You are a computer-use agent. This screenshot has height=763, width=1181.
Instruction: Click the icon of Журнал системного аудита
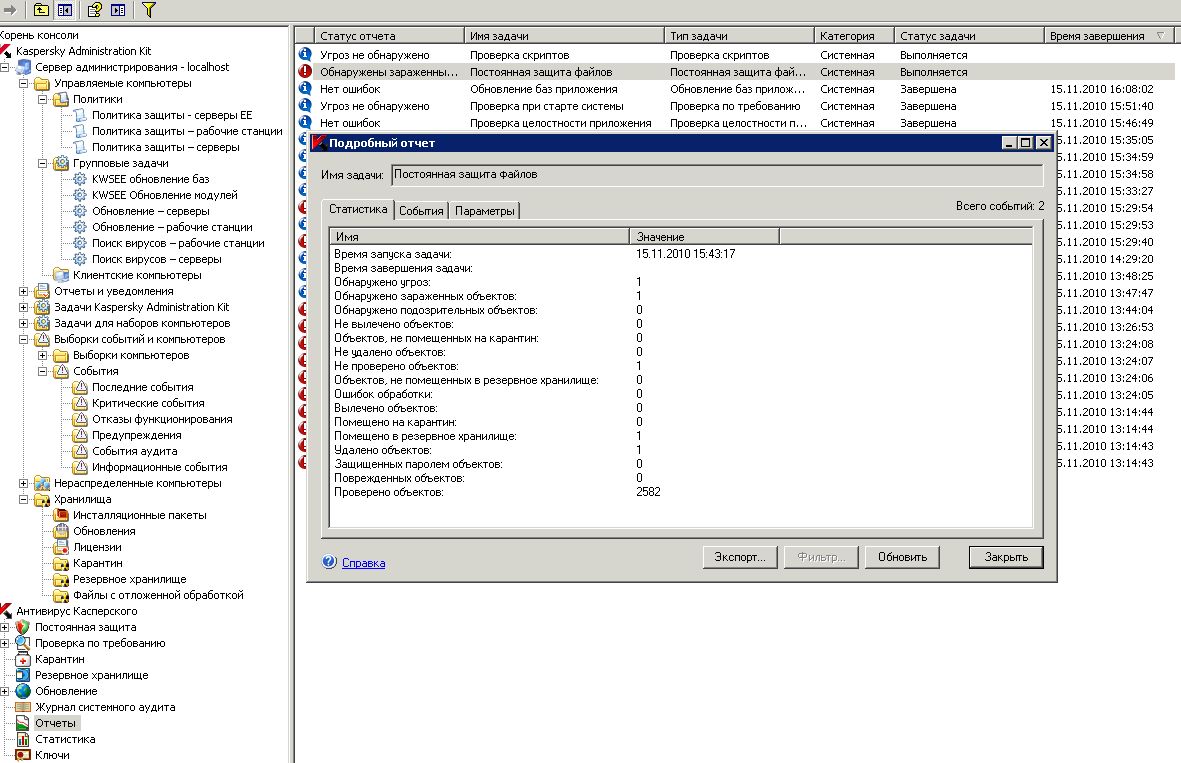click(x=23, y=707)
